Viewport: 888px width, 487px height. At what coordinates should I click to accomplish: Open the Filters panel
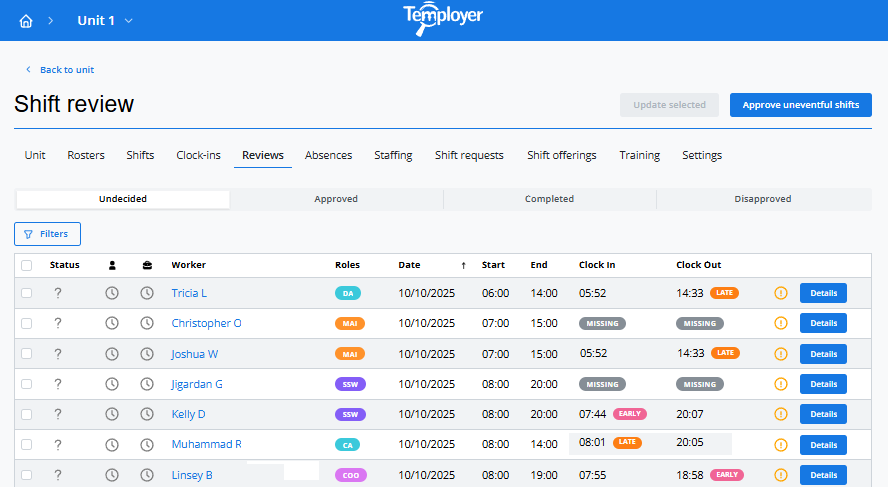(48, 234)
